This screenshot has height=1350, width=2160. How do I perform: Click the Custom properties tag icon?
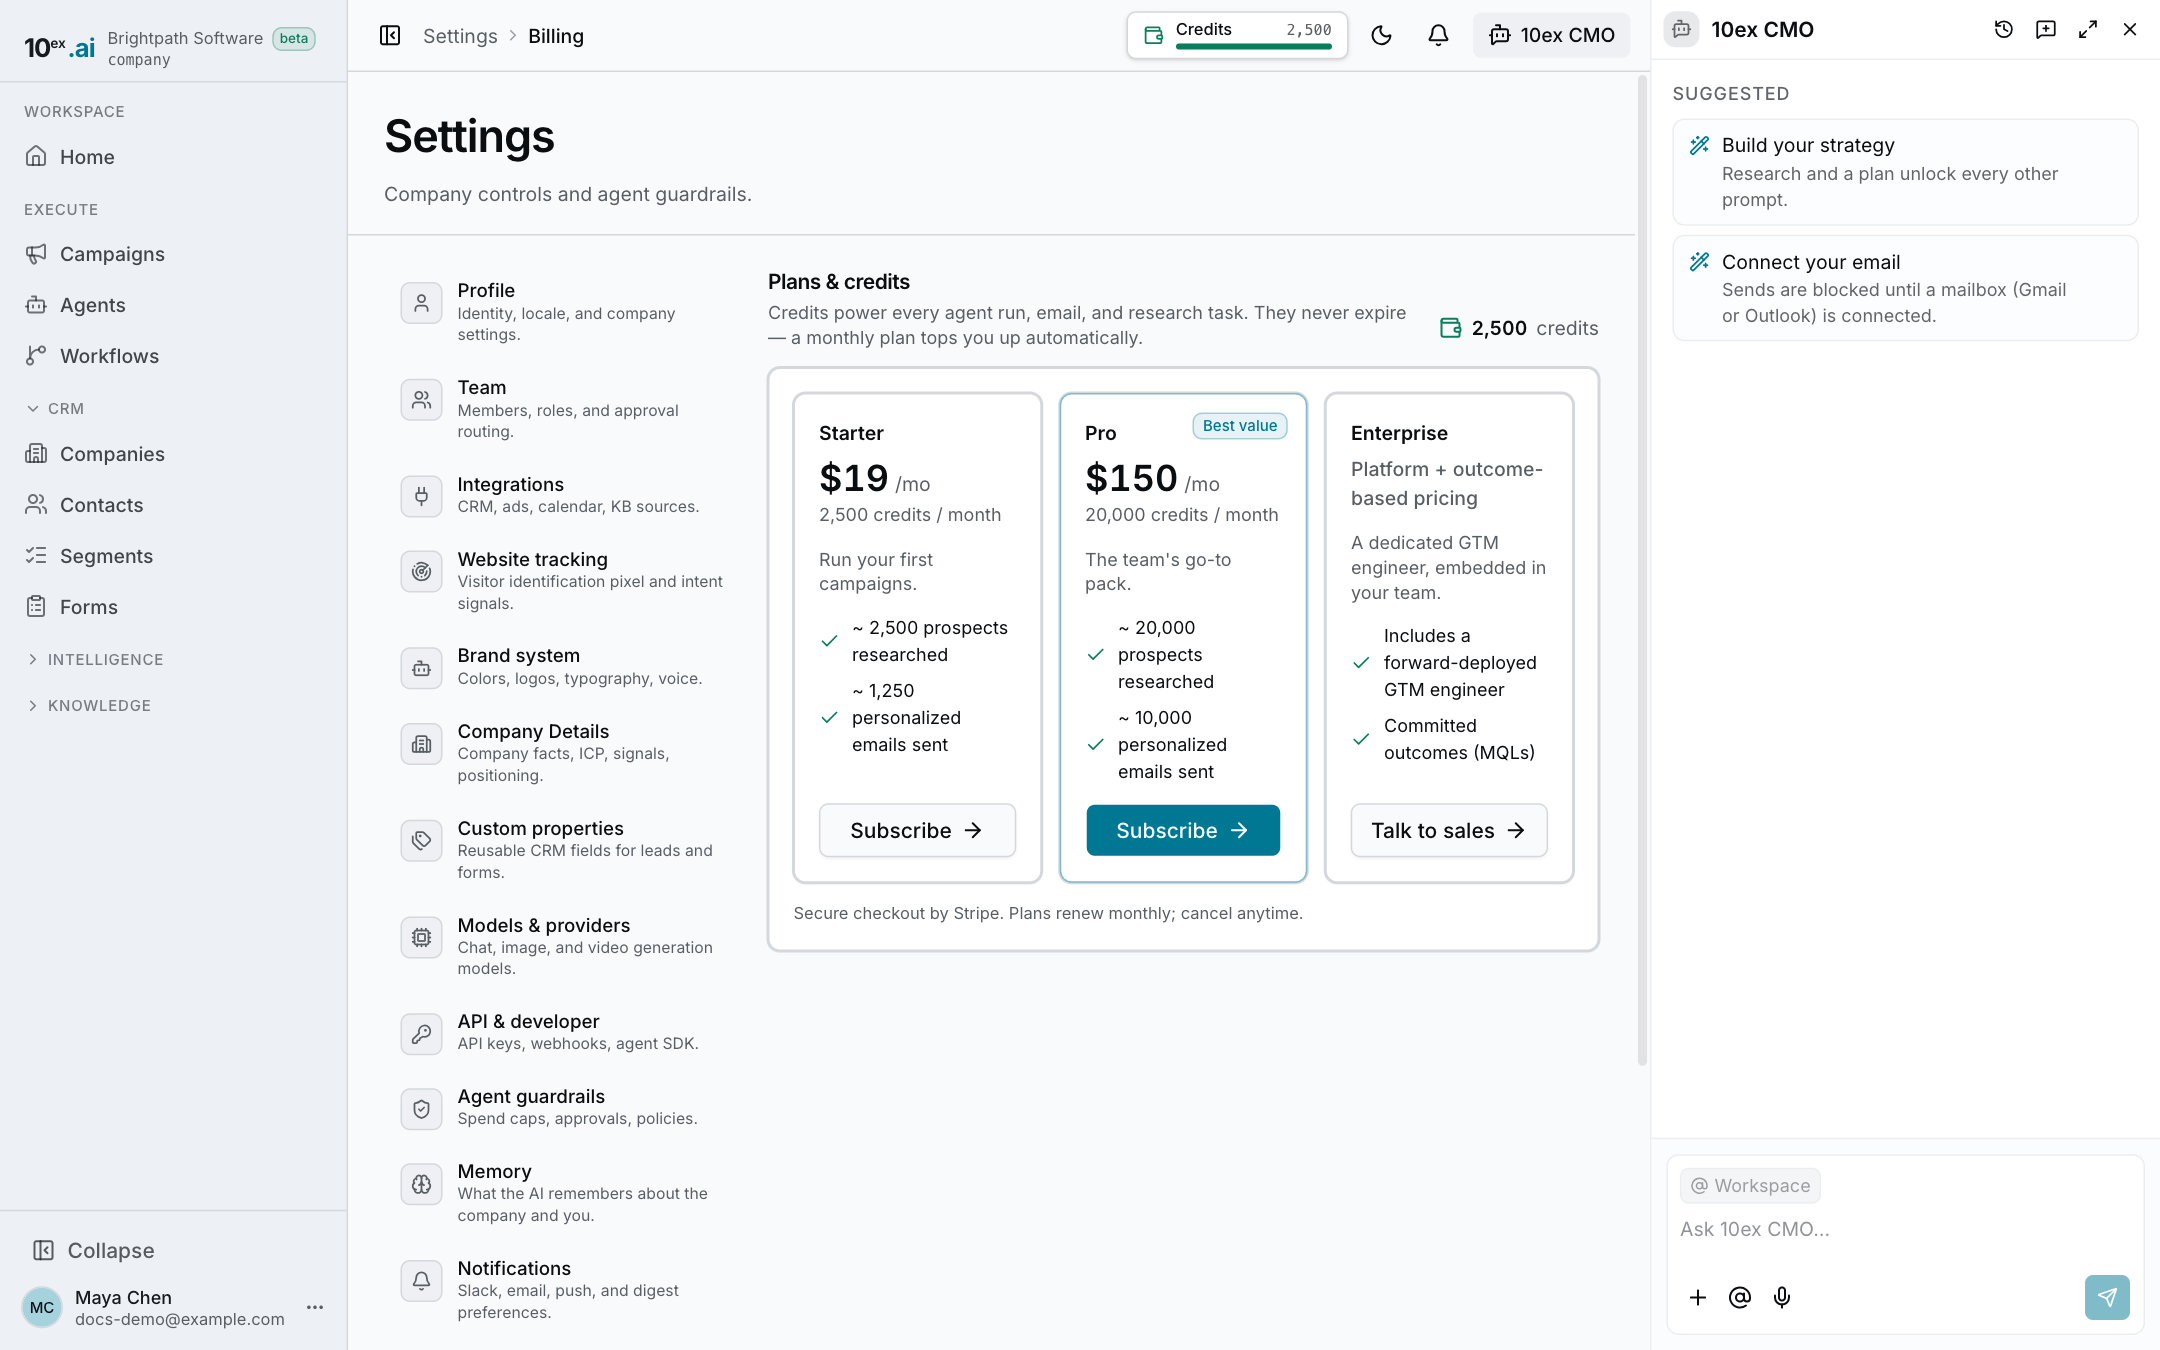422,841
